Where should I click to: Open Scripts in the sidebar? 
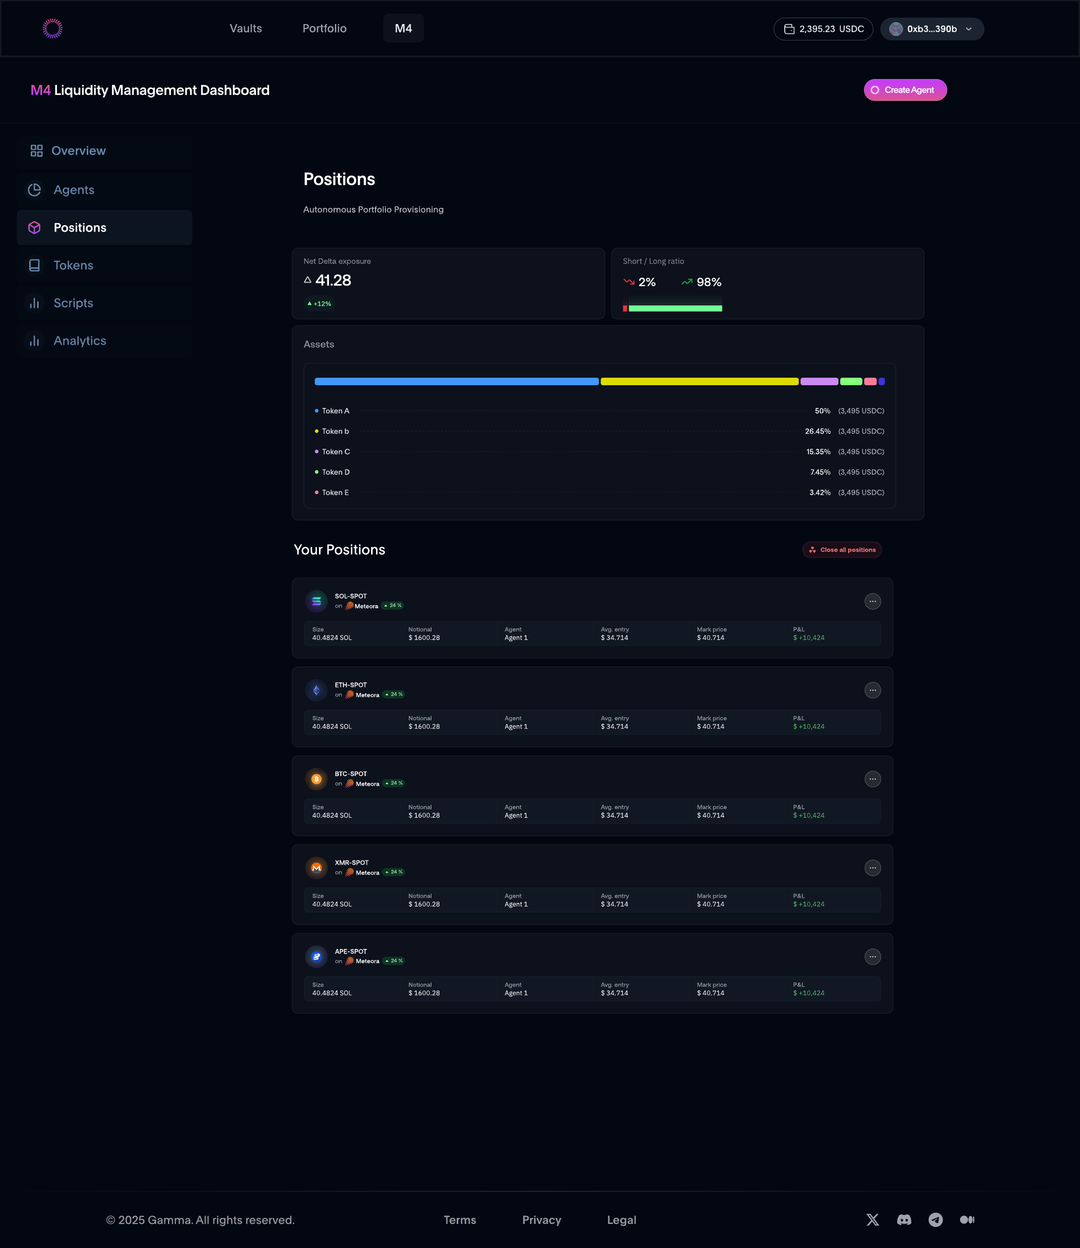click(104, 303)
